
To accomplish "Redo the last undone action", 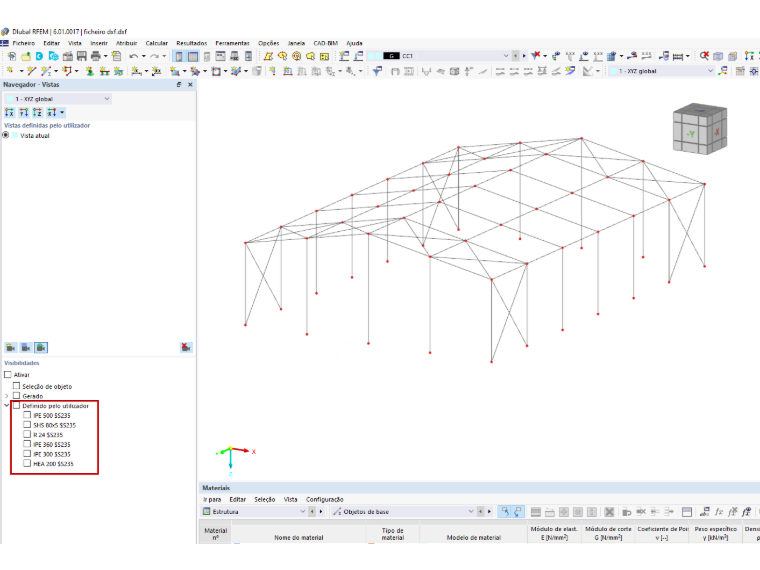I will [x=155, y=56].
